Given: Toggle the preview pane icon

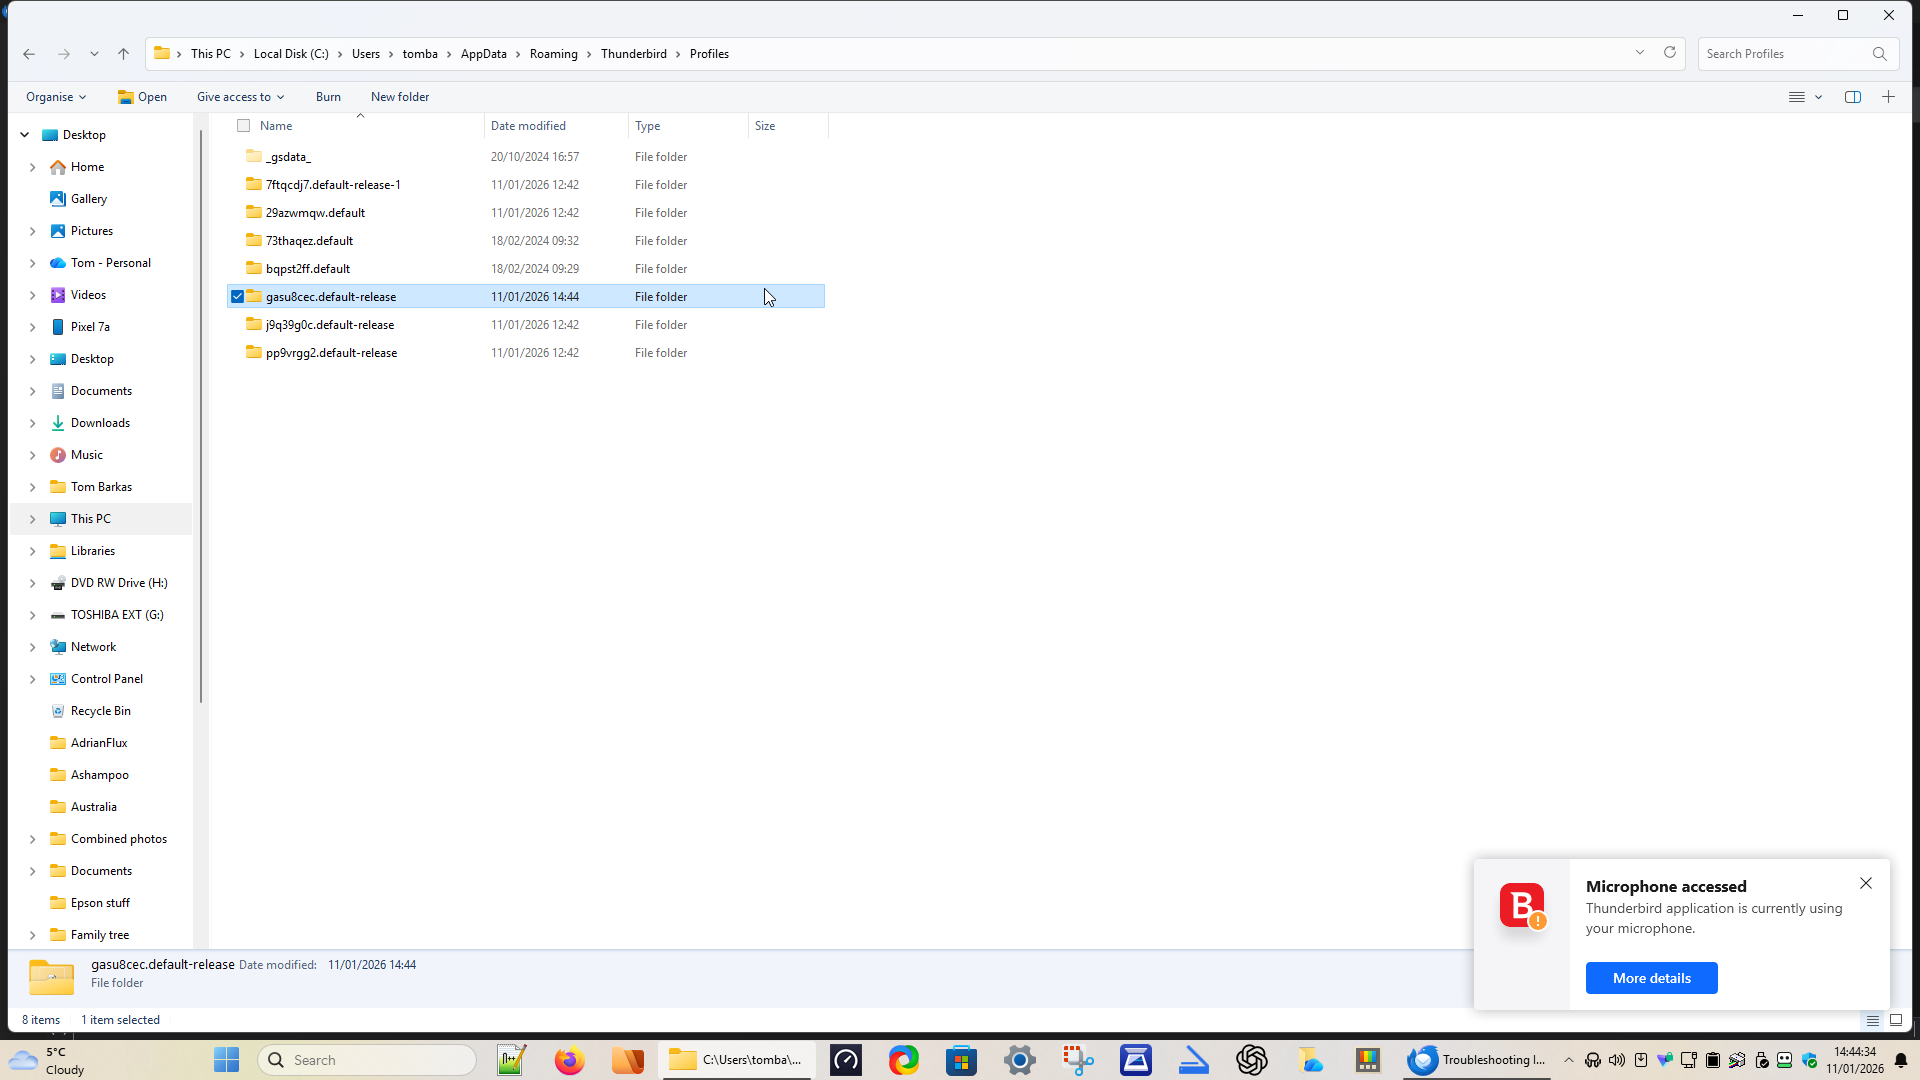Looking at the screenshot, I should (x=1852, y=97).
